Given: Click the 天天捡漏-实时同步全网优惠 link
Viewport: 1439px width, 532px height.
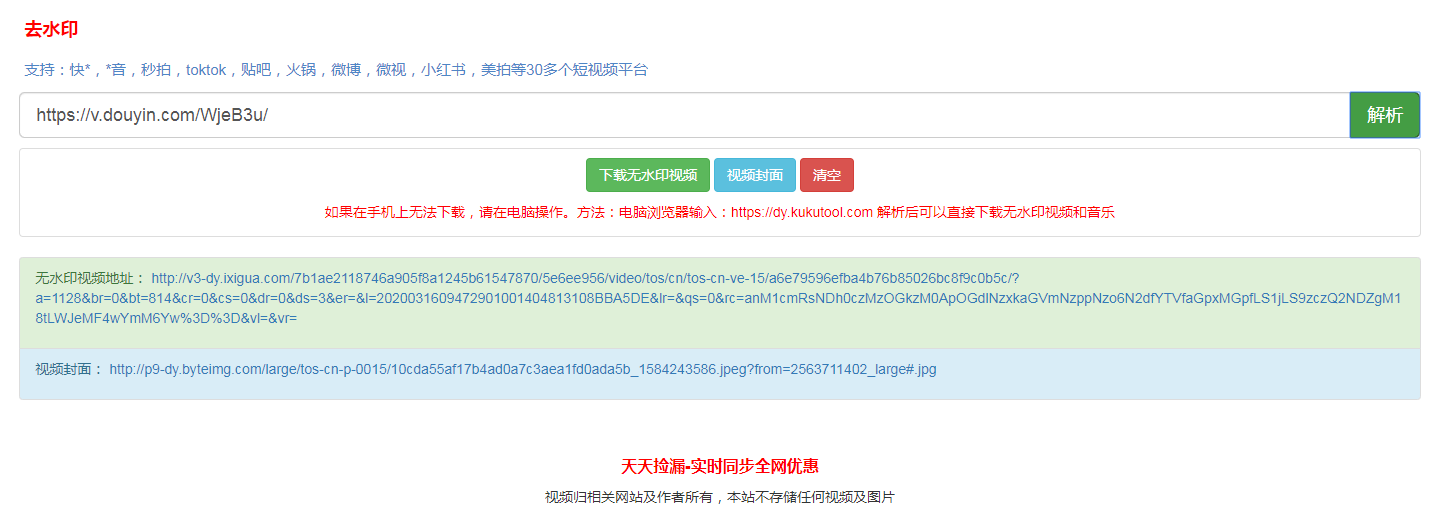Looking at the screenshot, I should (720, 466).
